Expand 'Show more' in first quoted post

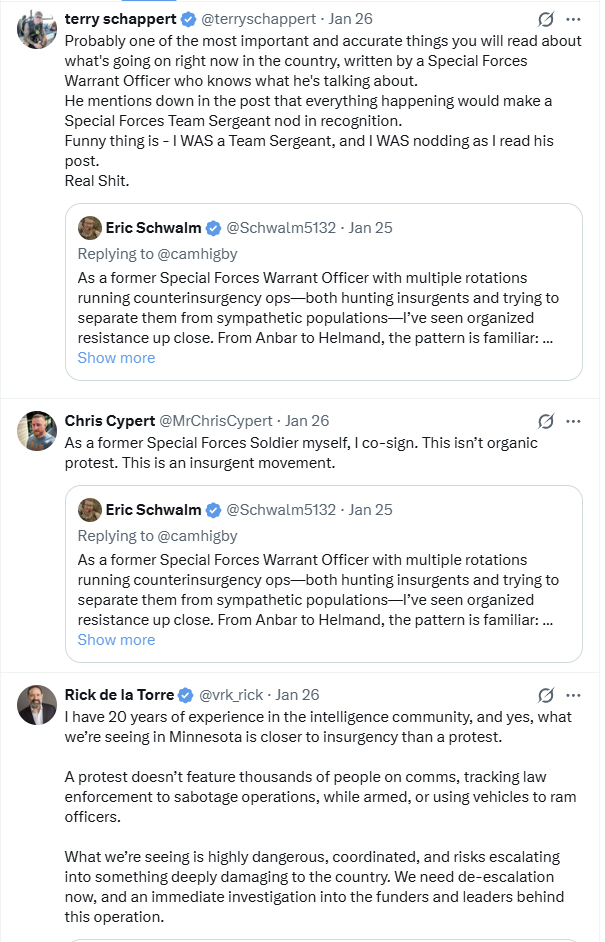pyautogui.click(x=116, y=357)
